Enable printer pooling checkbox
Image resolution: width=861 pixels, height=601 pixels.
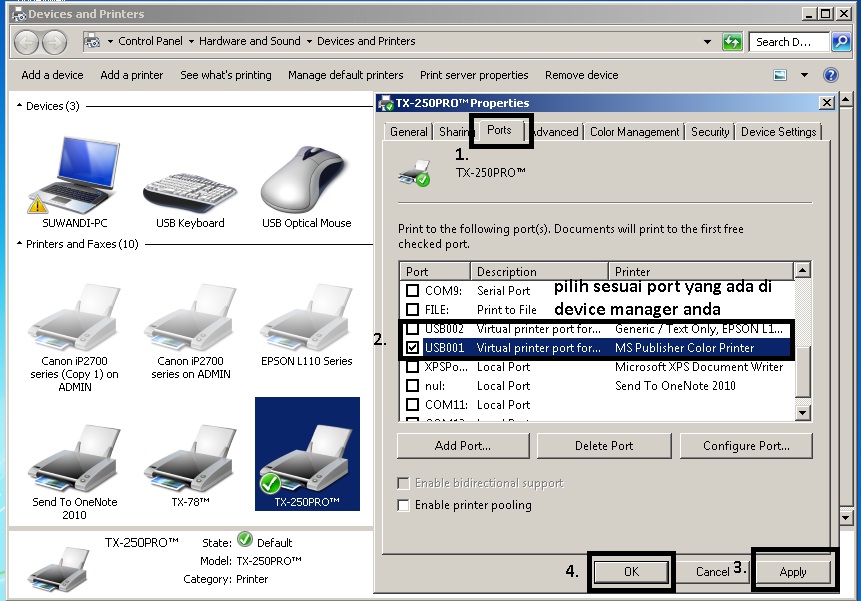(404, 505)
